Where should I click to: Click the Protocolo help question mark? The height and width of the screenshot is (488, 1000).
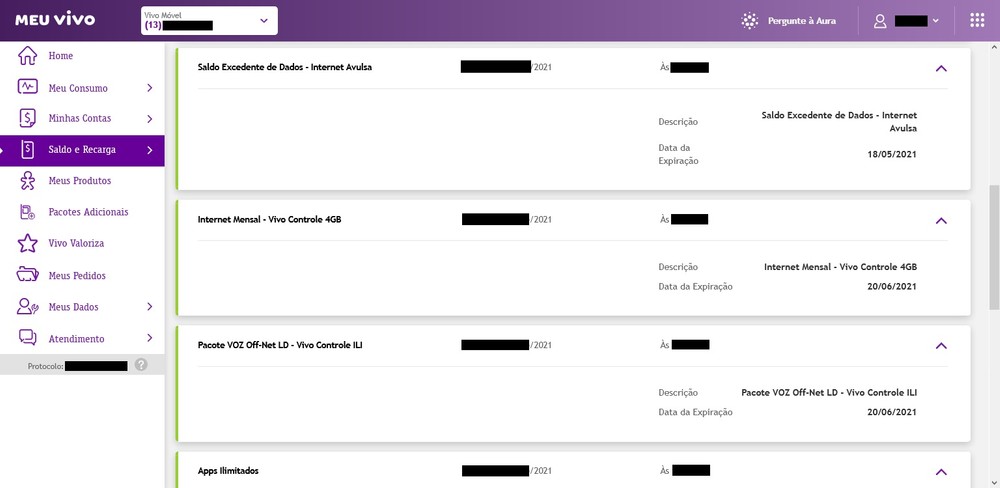click(x=141, y=365)
